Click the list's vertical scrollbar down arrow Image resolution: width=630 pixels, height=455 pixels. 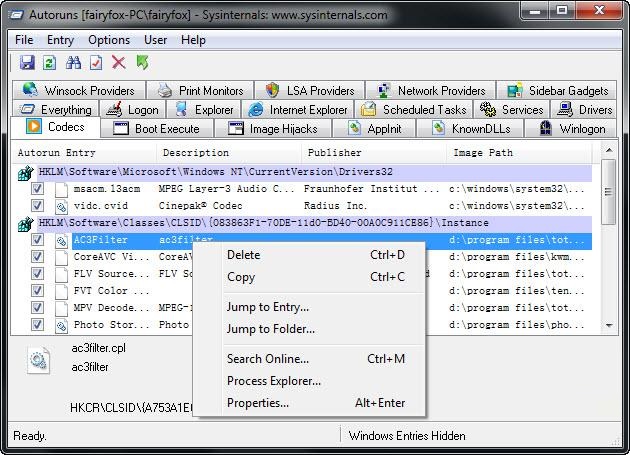(608, 327)
